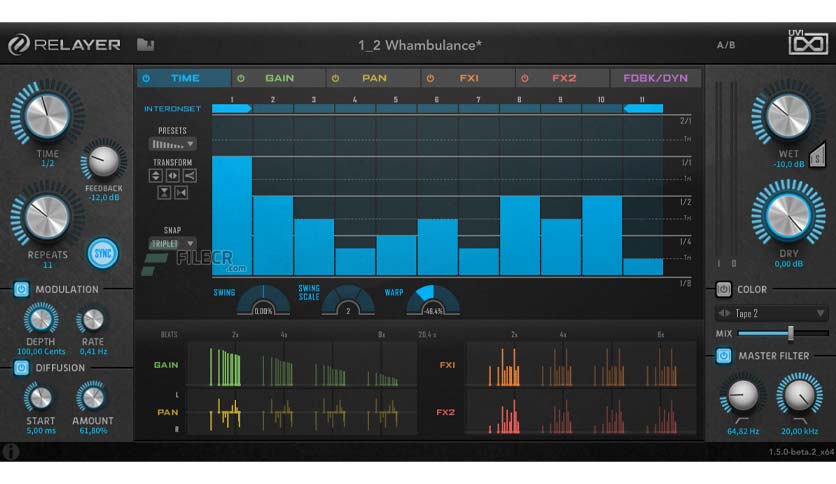Open the Snap Triplet dropdown
The width and height of the screenshot is (836, 484).
click(x=172, y=244)
